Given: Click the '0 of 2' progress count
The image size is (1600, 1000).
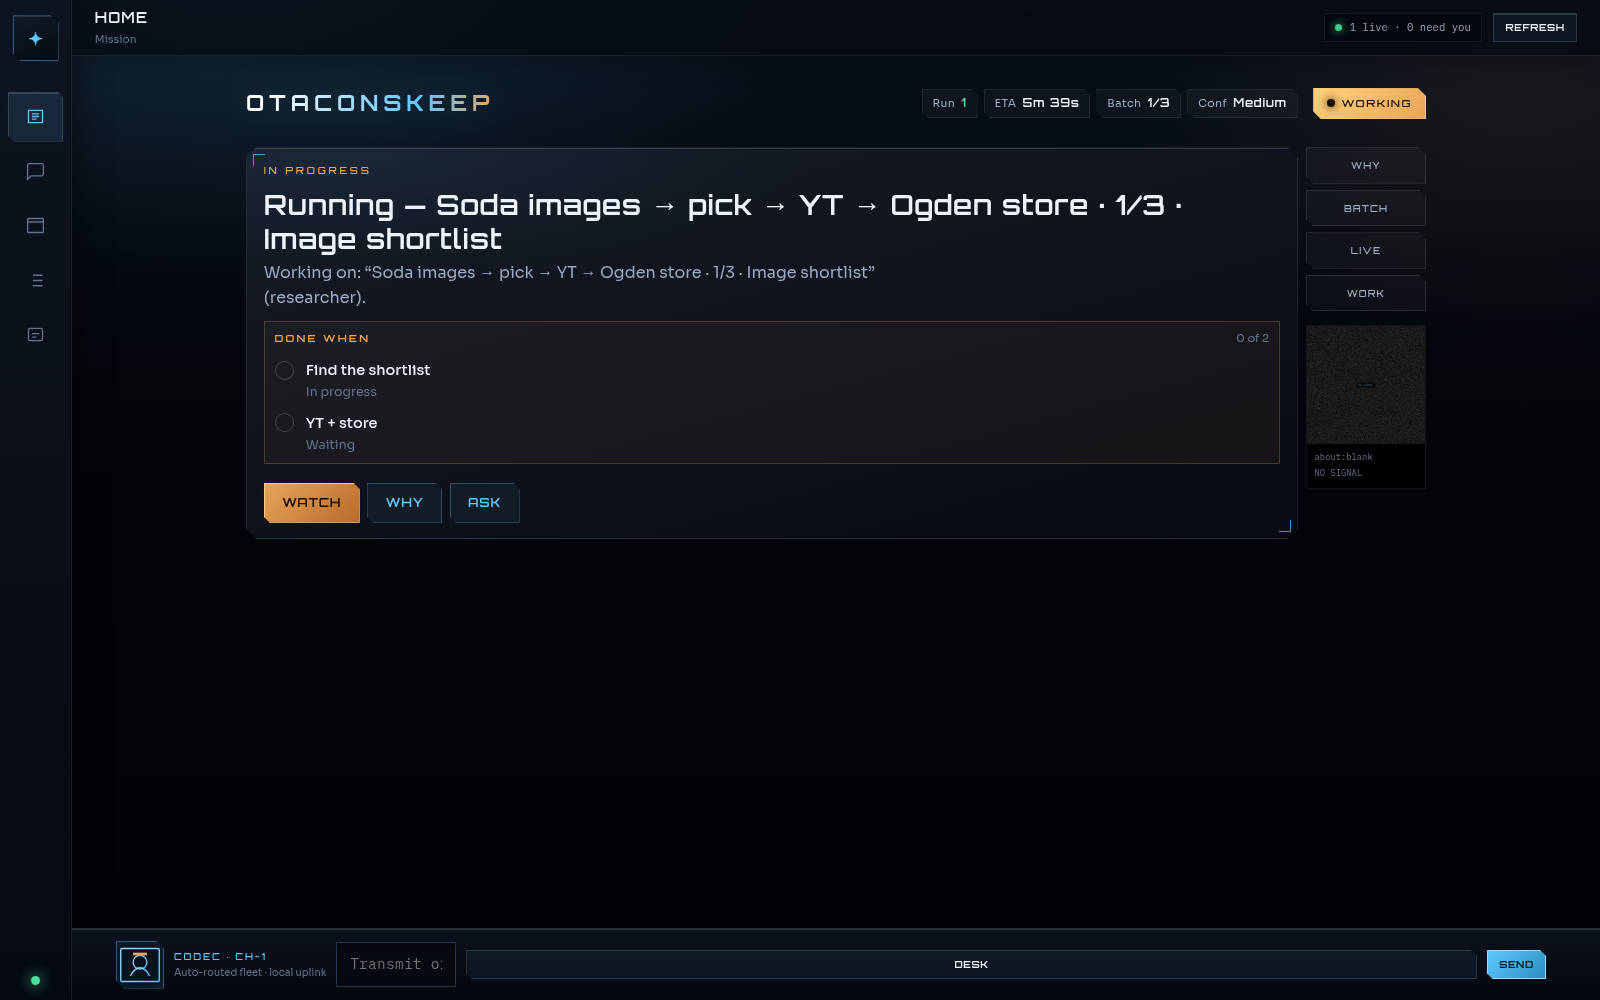Looking at the screenshot, I should click(1252, 339).
